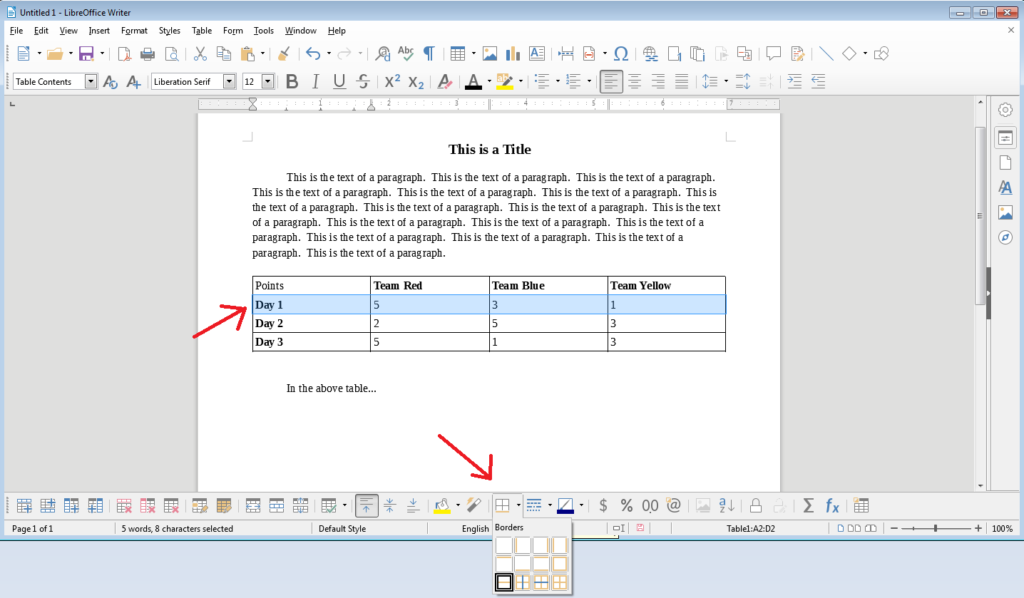This screenshot has height=598, width=1024.
Task: Apply currency number format to cells
Action: pos(603,506)
